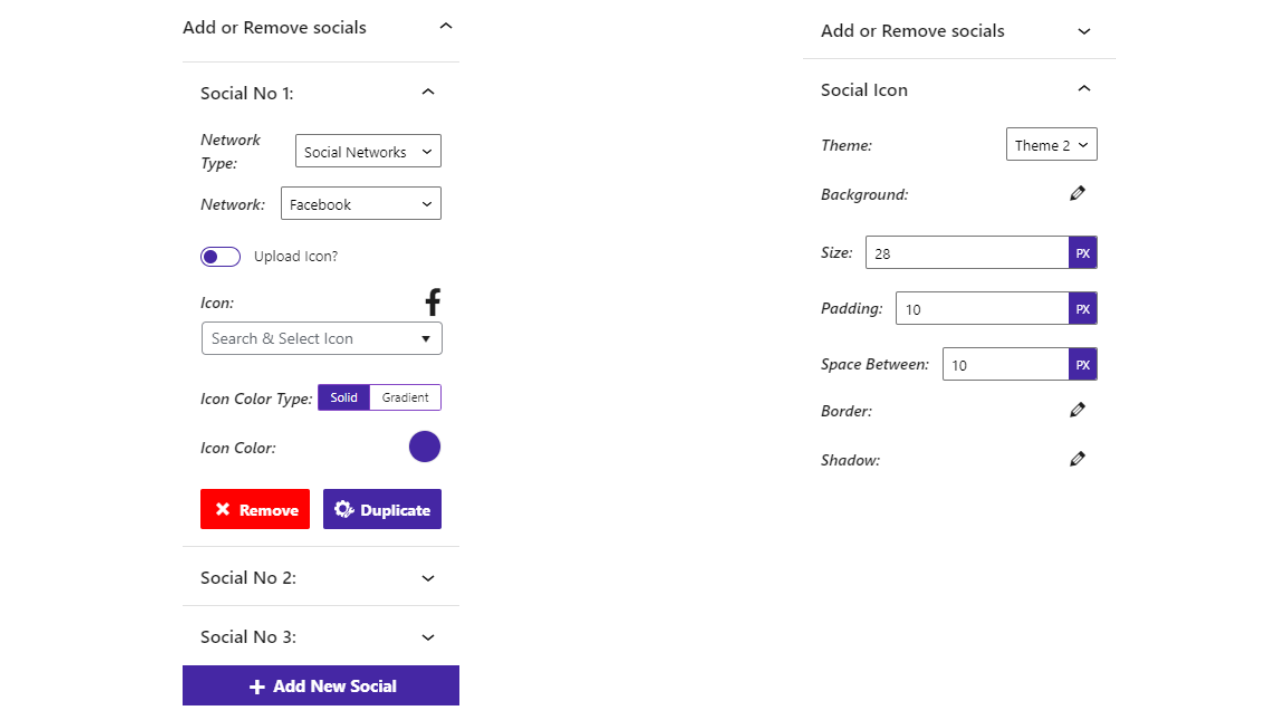Click the Facebook icon preview

tap(432, 302)
